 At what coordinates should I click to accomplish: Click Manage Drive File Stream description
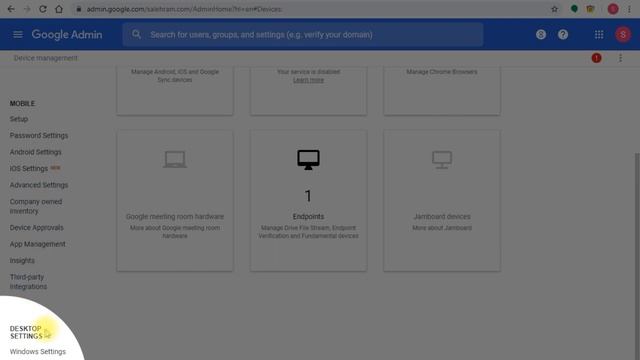[308, 232]
